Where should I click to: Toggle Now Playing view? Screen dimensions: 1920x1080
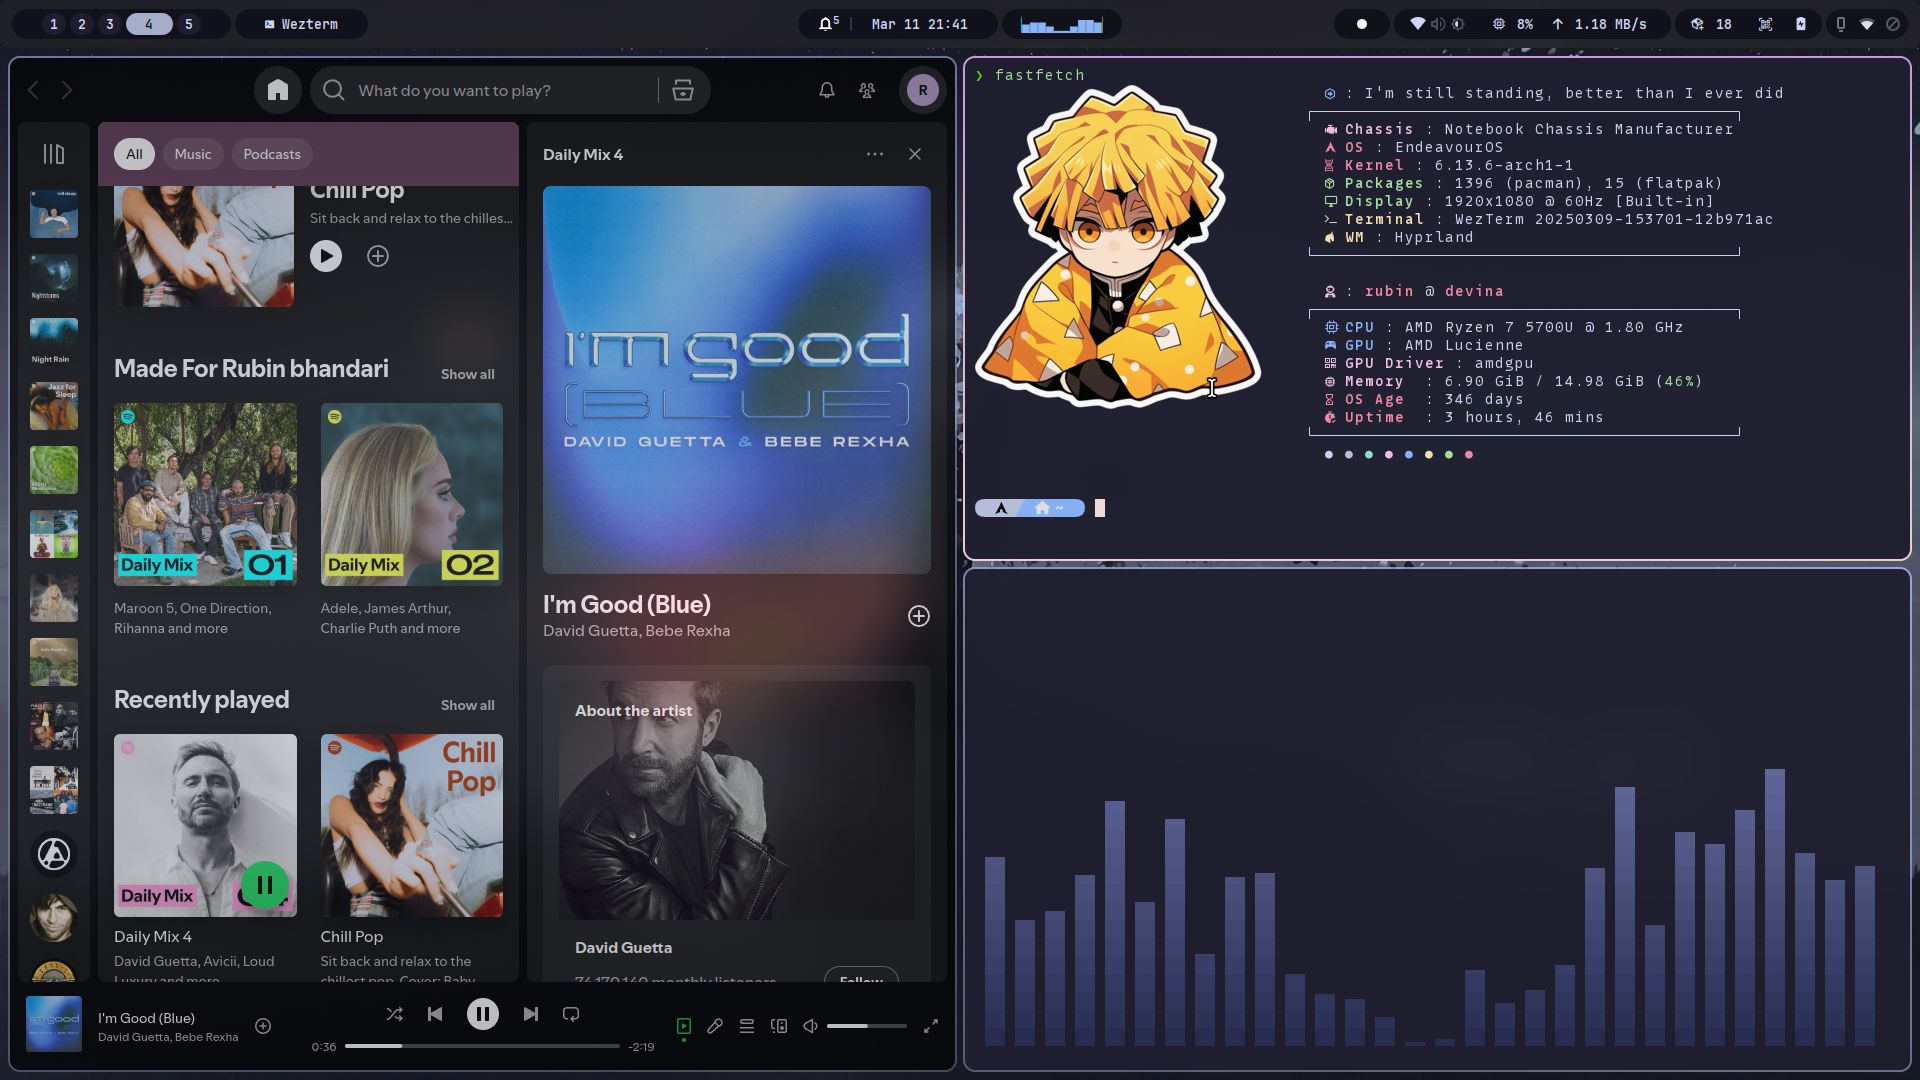[x=684, y=1026]
